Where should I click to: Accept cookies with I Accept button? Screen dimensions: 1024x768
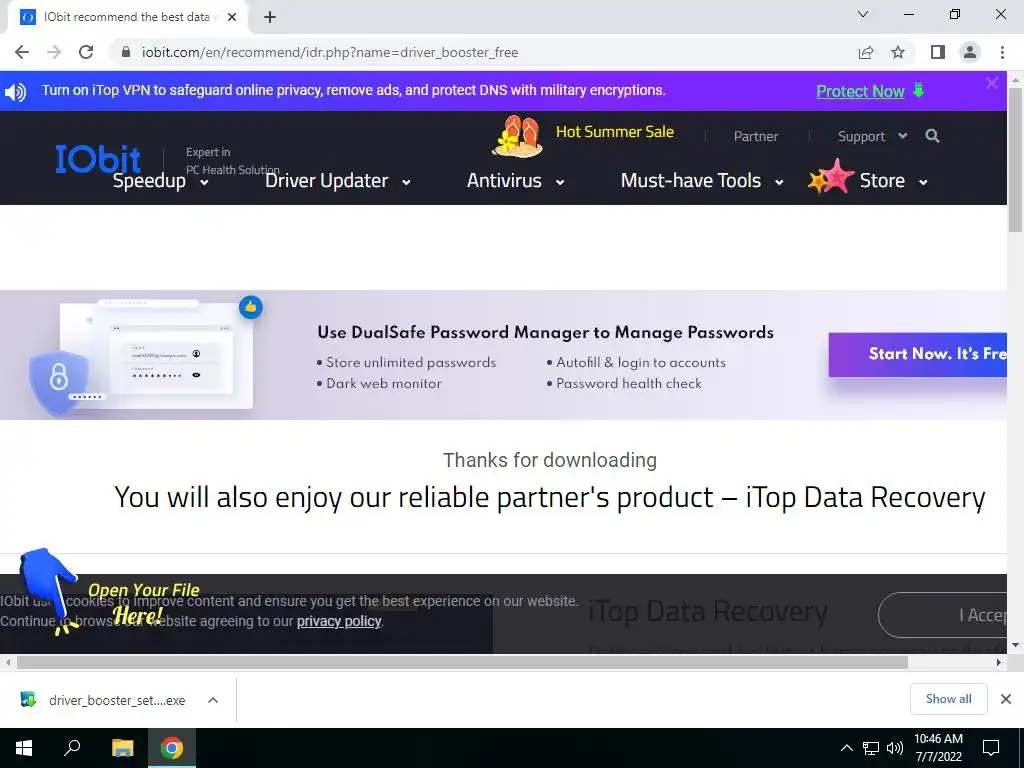point(943,615)
